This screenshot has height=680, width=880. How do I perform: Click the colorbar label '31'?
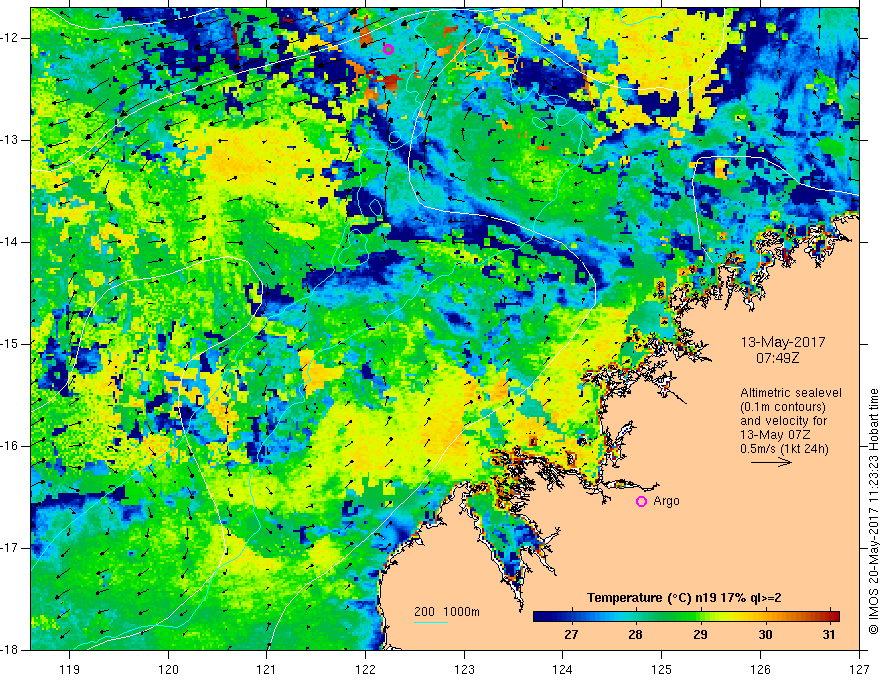pyautogui.click(x=829, y=635)
